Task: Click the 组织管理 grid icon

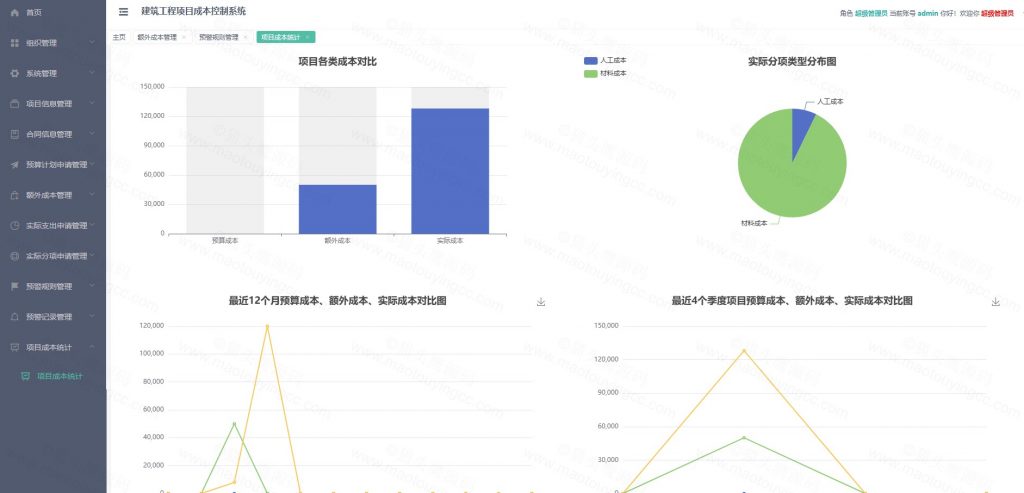Action: pyautogui.click(x=14, y=43)
